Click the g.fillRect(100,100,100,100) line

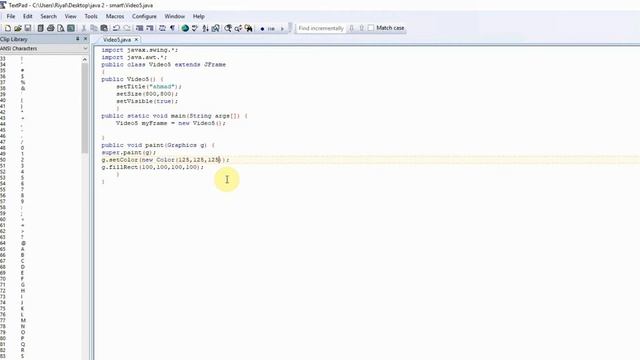[x=152, y=167]
